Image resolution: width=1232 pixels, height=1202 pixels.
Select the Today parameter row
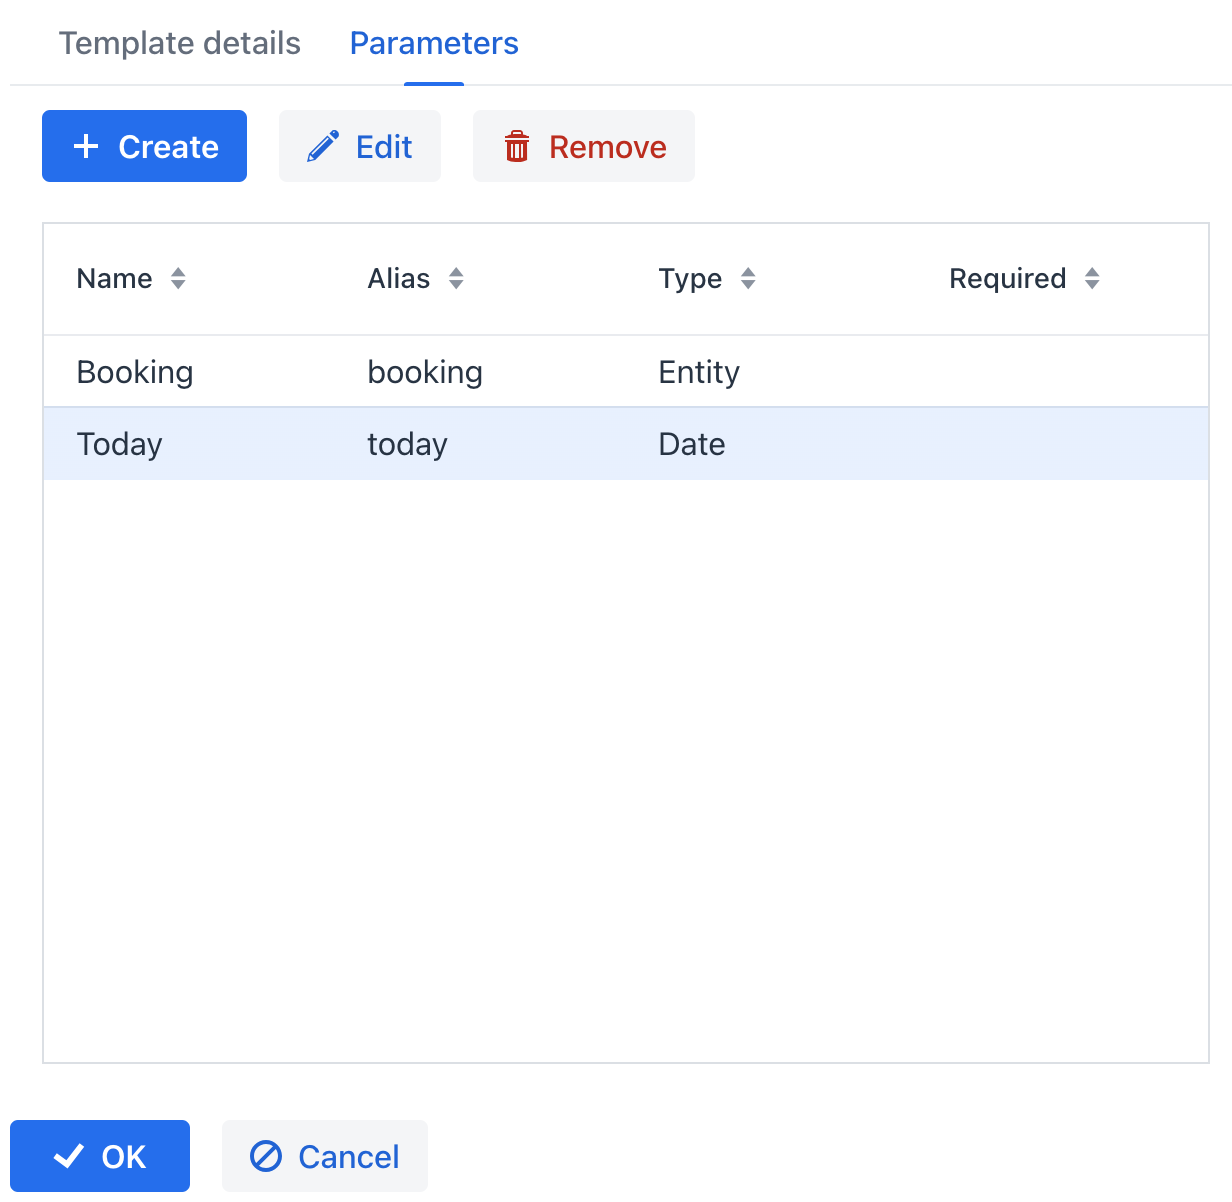click(x=400, y=443)
